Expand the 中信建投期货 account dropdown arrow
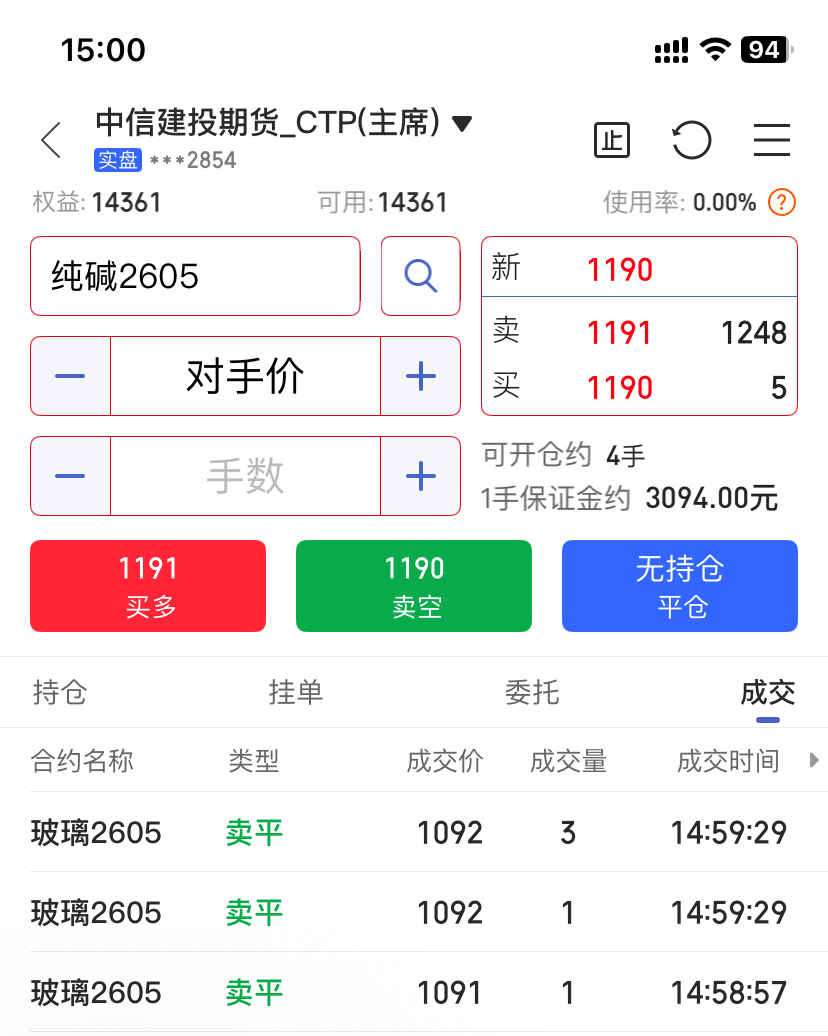 [x=462, y=124]
